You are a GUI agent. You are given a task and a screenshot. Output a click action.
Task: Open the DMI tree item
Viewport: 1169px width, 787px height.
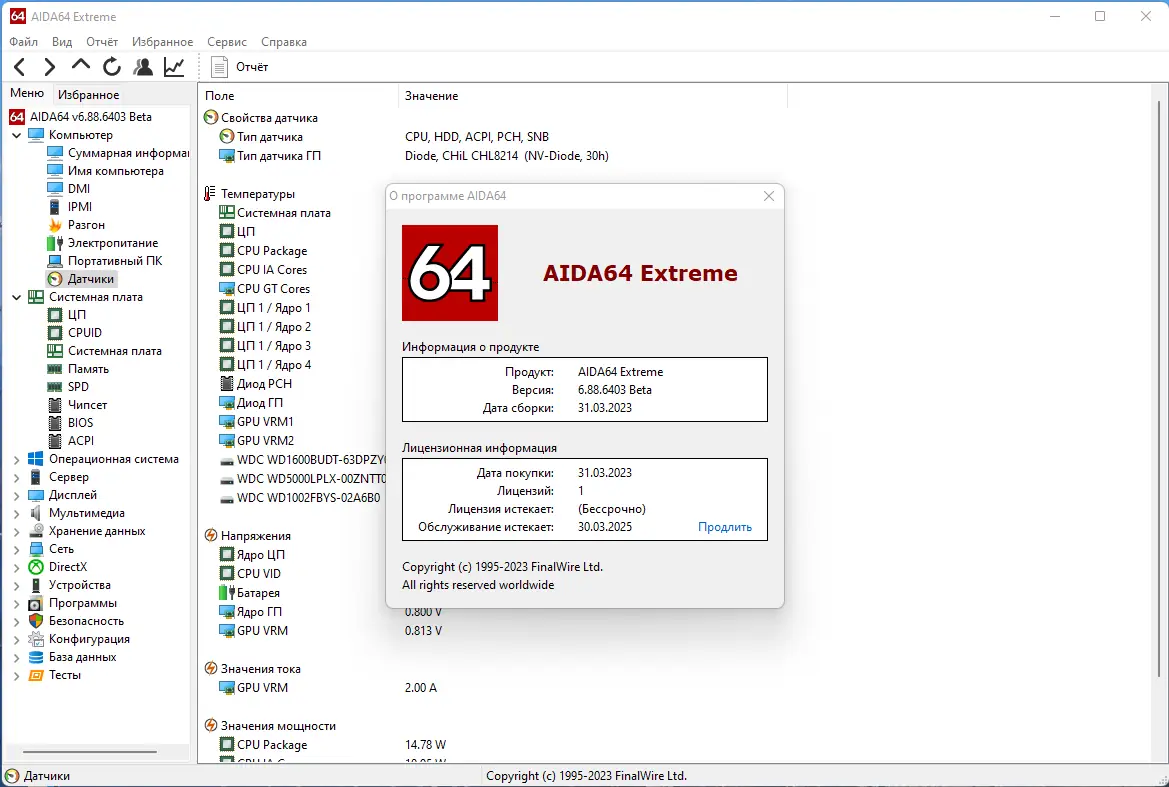(x=69, y=189)
